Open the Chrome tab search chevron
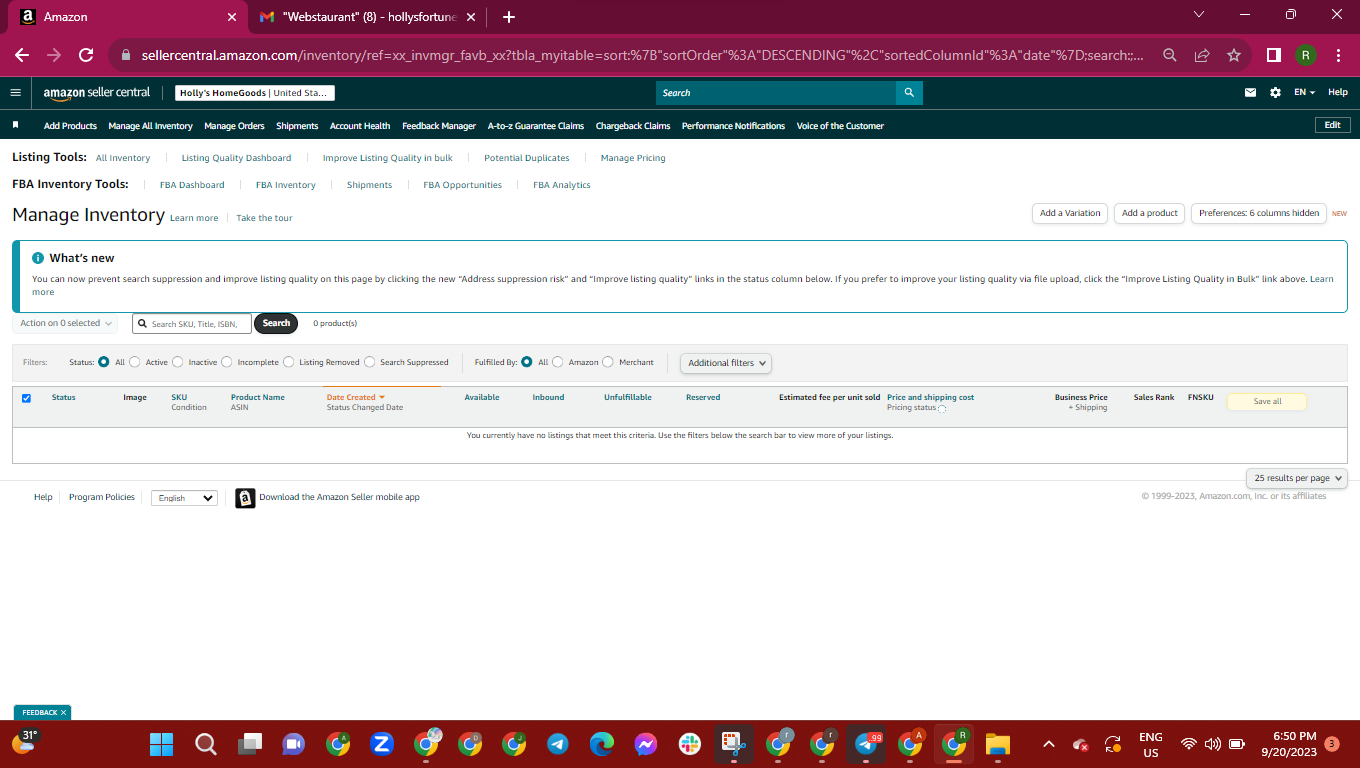Image resolution: width=1360 pixels, height=768 pixels. point(1199,15)
